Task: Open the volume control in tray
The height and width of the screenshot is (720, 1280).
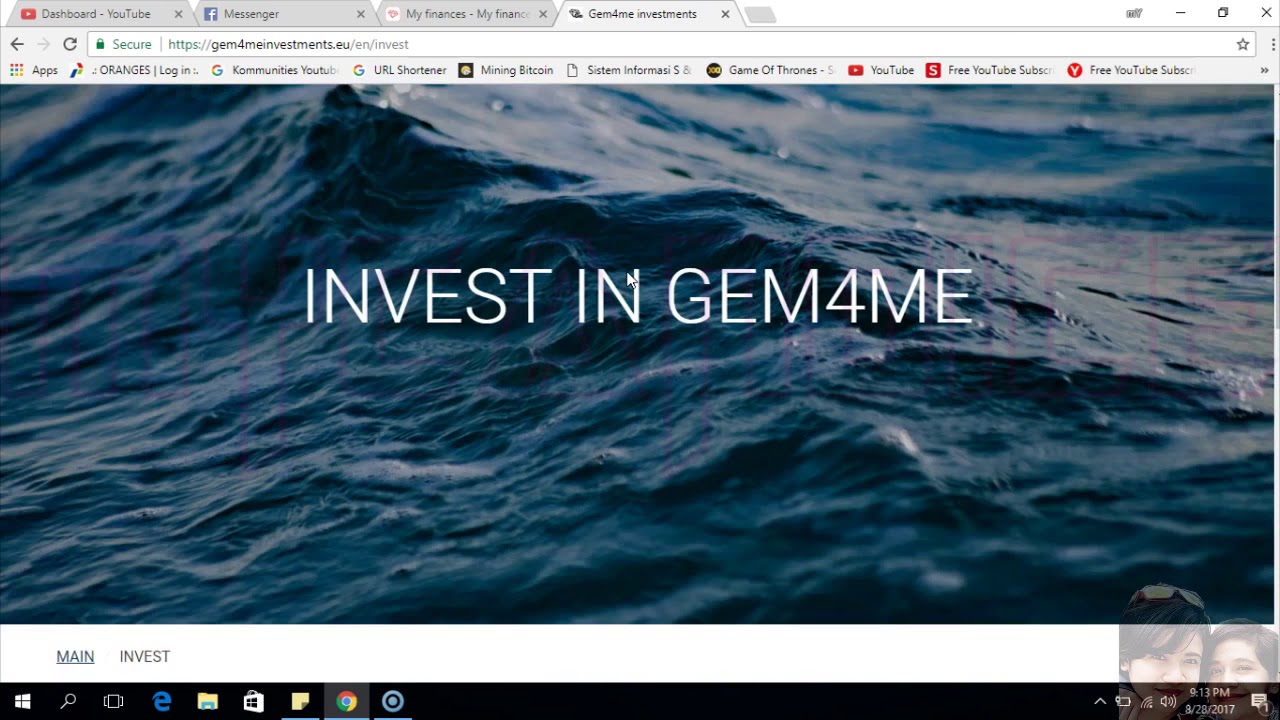Action: coord(1168,702)
